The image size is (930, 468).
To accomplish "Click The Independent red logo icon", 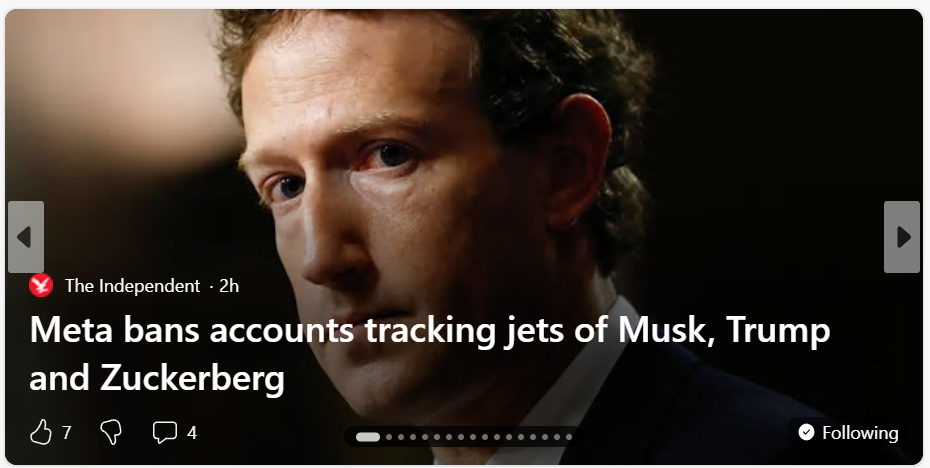I will tap(41, 285).
